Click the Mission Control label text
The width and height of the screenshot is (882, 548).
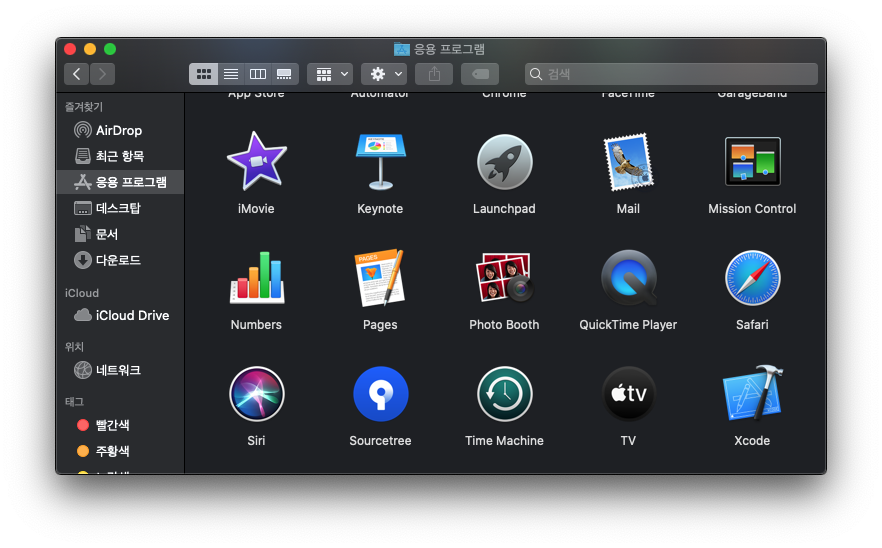(753, 209)
